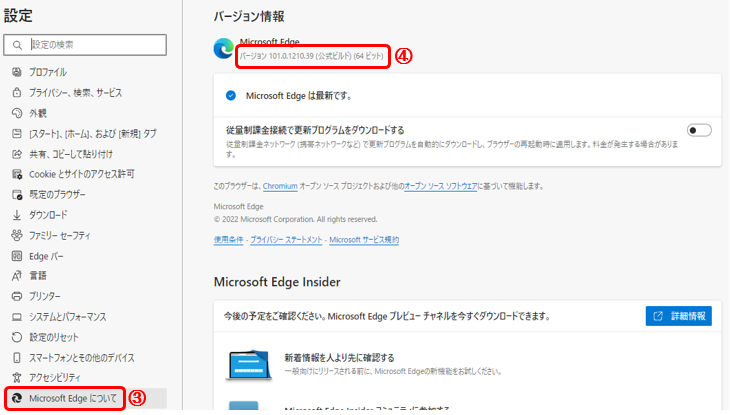This screenshot has height=415, width=730.
Task: Click the Edge logo beside 'Microsoft Edge について'
Action: tap(17, 398)
